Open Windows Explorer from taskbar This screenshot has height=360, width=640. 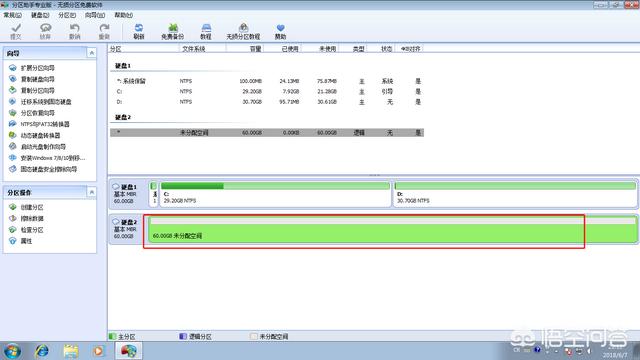[x=71, y=351]
